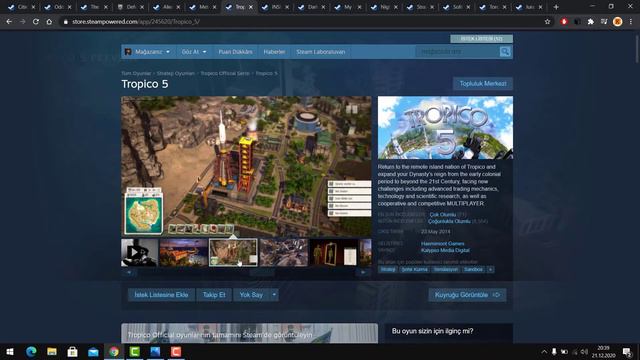
Task: Open the Çok Olumlu recent reviews link
Action: (x=442, y=215)
